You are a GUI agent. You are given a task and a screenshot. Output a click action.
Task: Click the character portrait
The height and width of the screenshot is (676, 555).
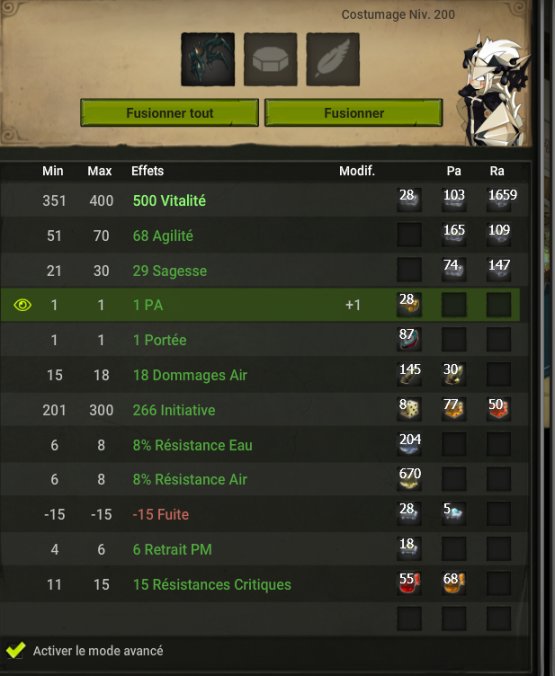(x=494, y=88)
